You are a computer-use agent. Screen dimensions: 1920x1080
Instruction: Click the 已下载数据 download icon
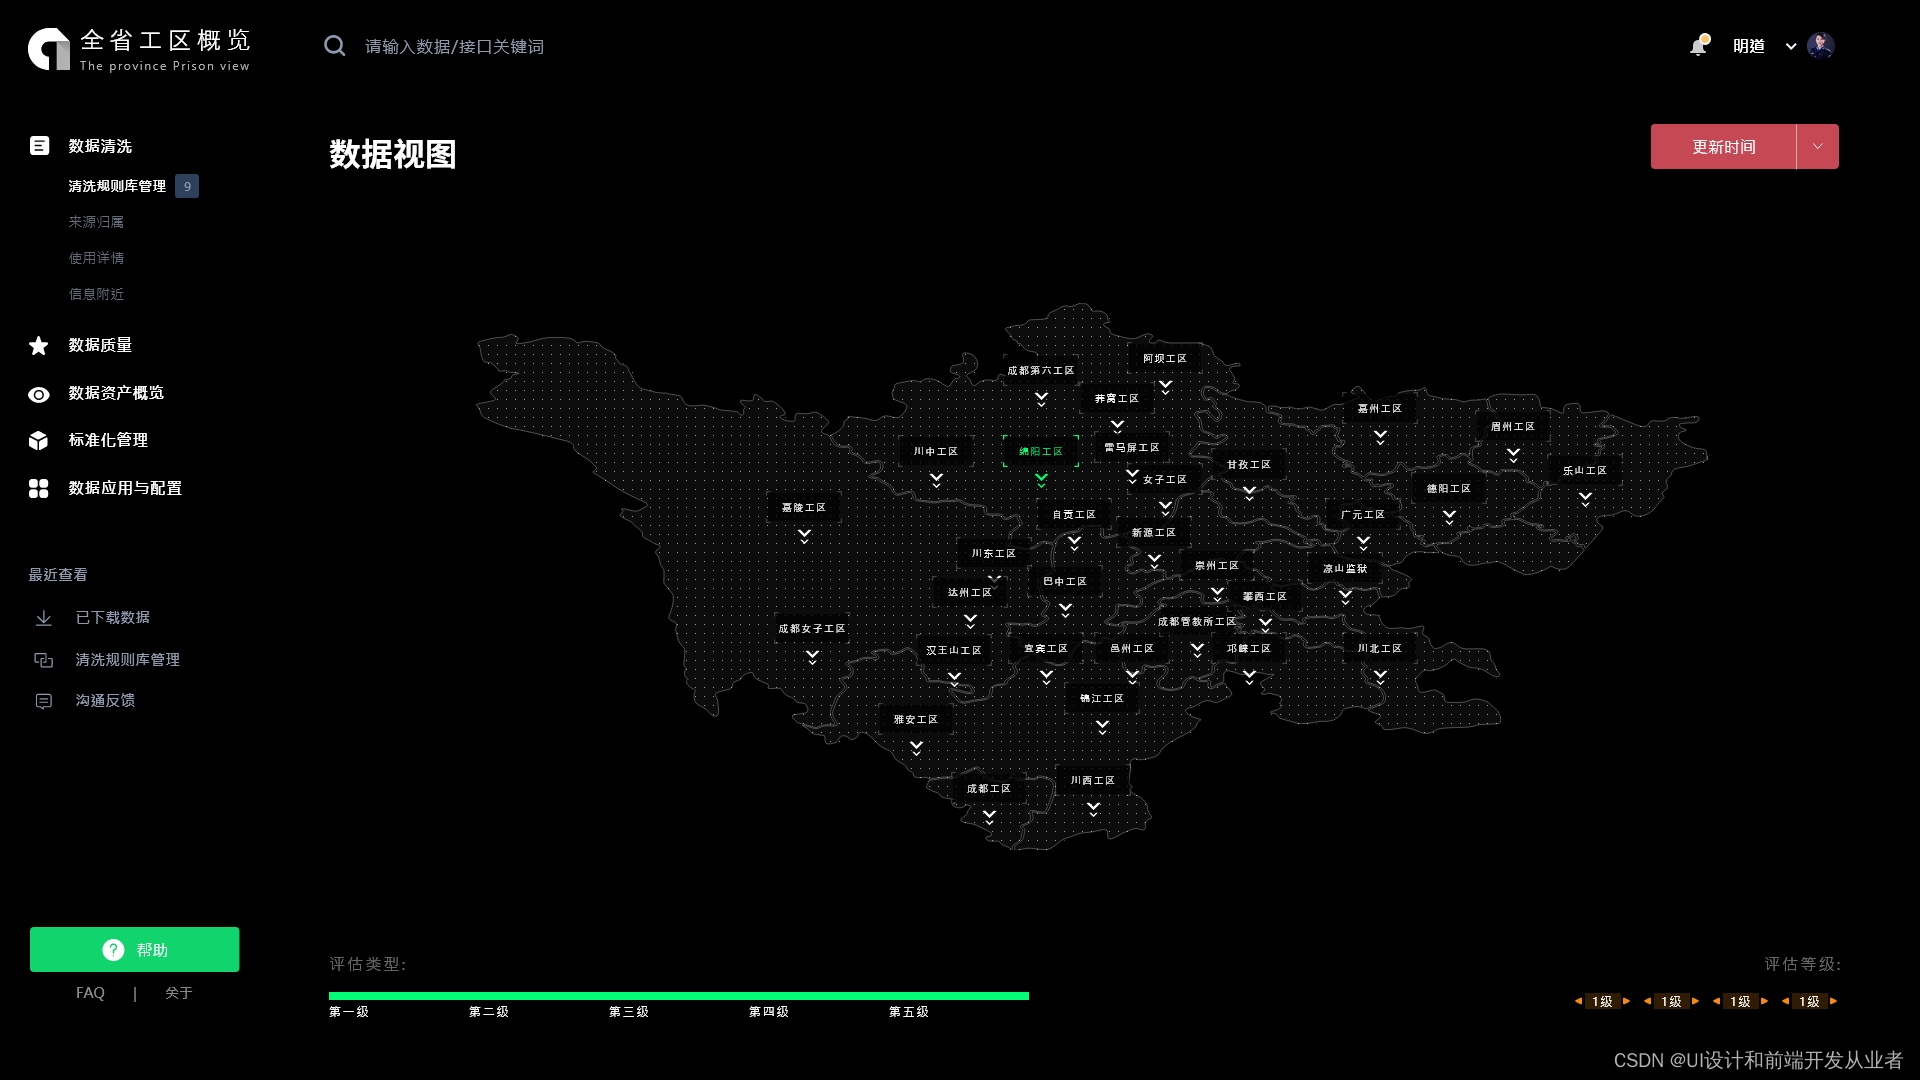click(44, 618)
